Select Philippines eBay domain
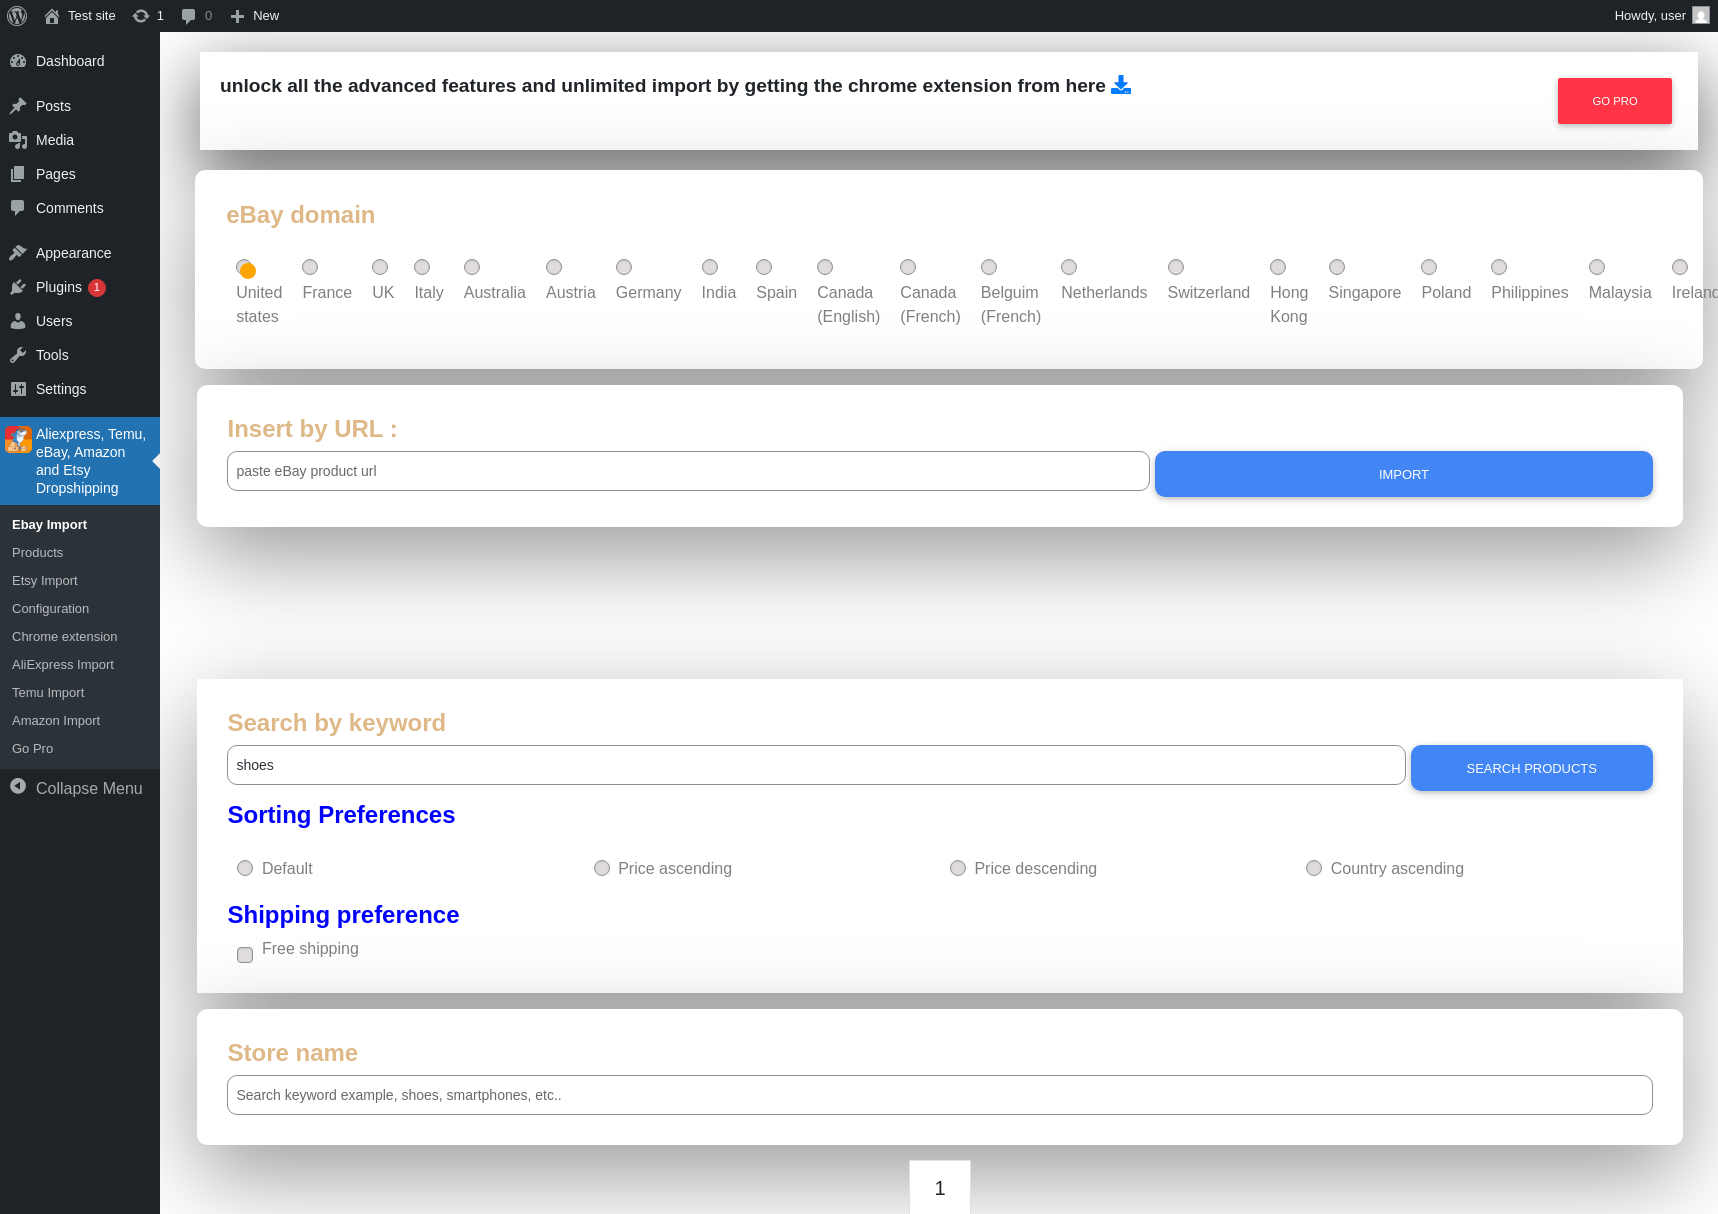This screenshot has width=1718, height=1214. pos(1499,267)
